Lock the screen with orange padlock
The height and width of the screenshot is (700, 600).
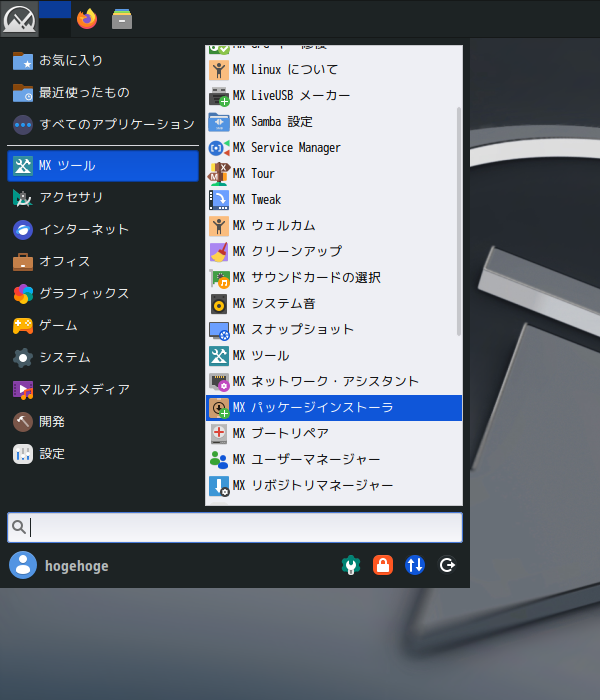click(383, 565)
